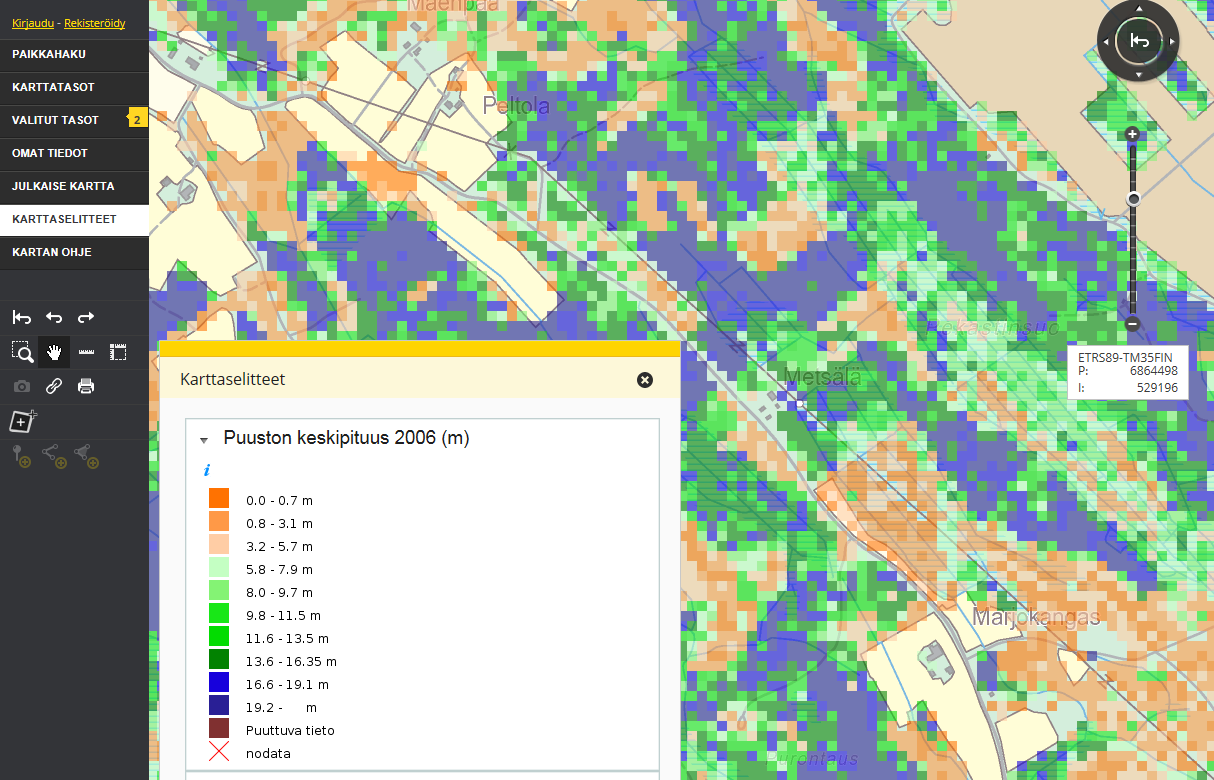
Task: Select the zoom-to-area magnifier tool
Action: [22, 352]
